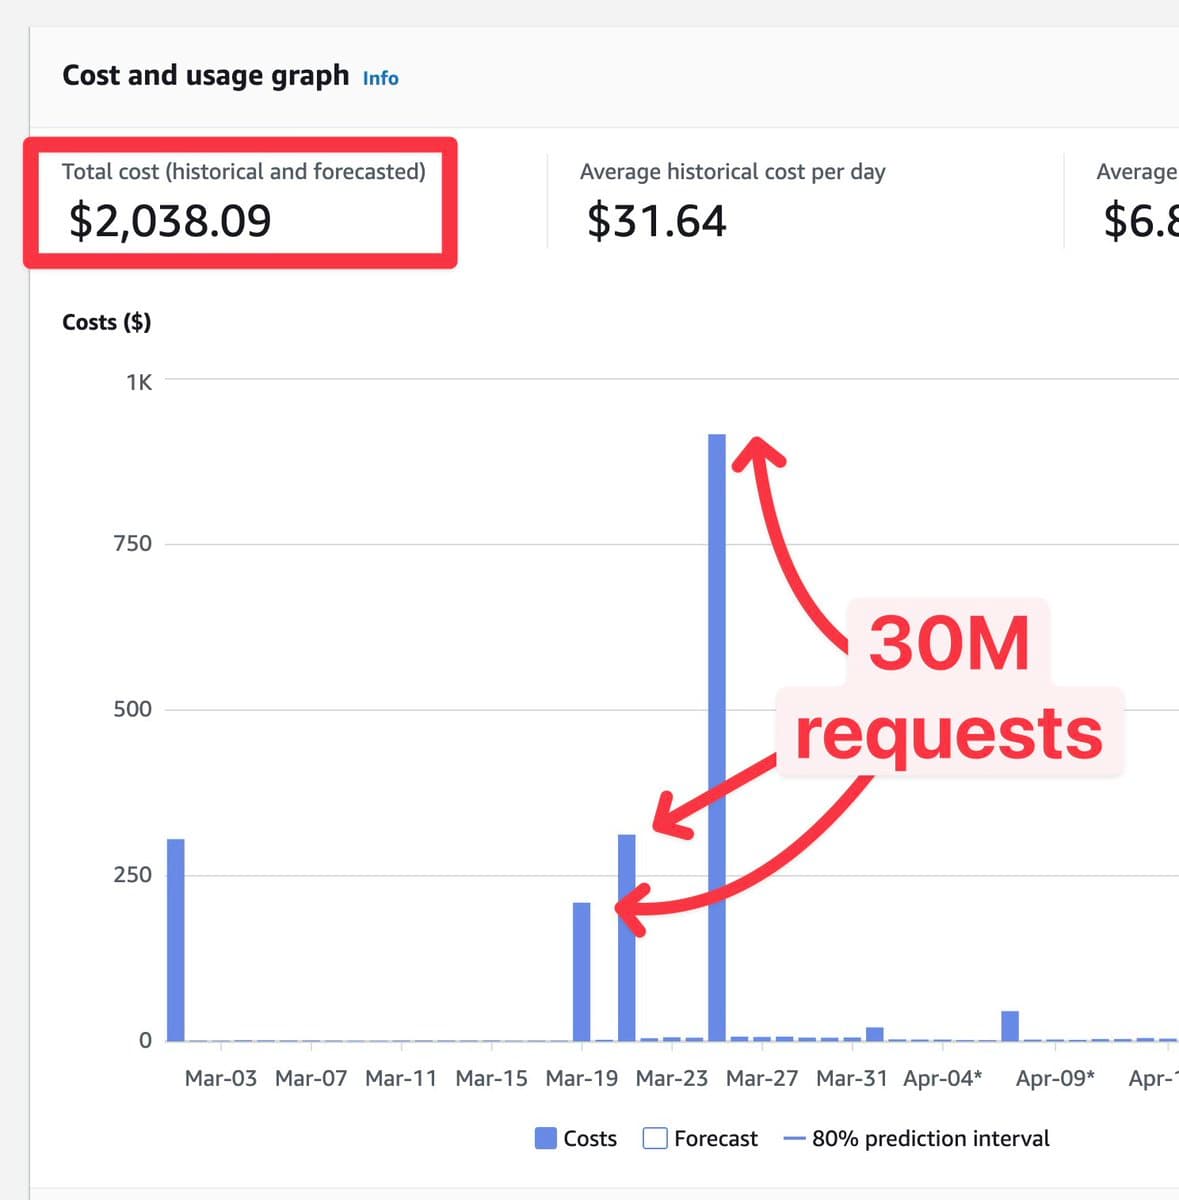Viewport: 1179px width, 1200px height.
Task: Select the tallest cost bar near Mar-25
Action: [x=717, y=738]
